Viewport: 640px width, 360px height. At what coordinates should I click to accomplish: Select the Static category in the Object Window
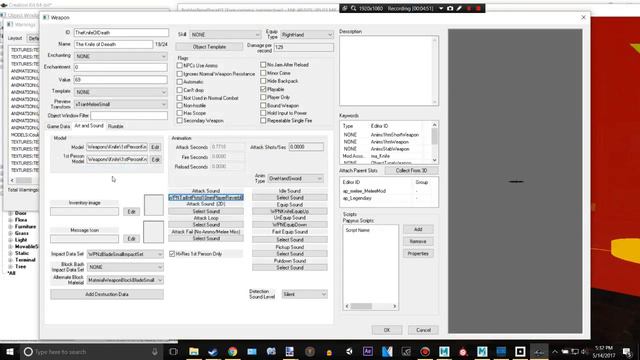coord(22,253)
